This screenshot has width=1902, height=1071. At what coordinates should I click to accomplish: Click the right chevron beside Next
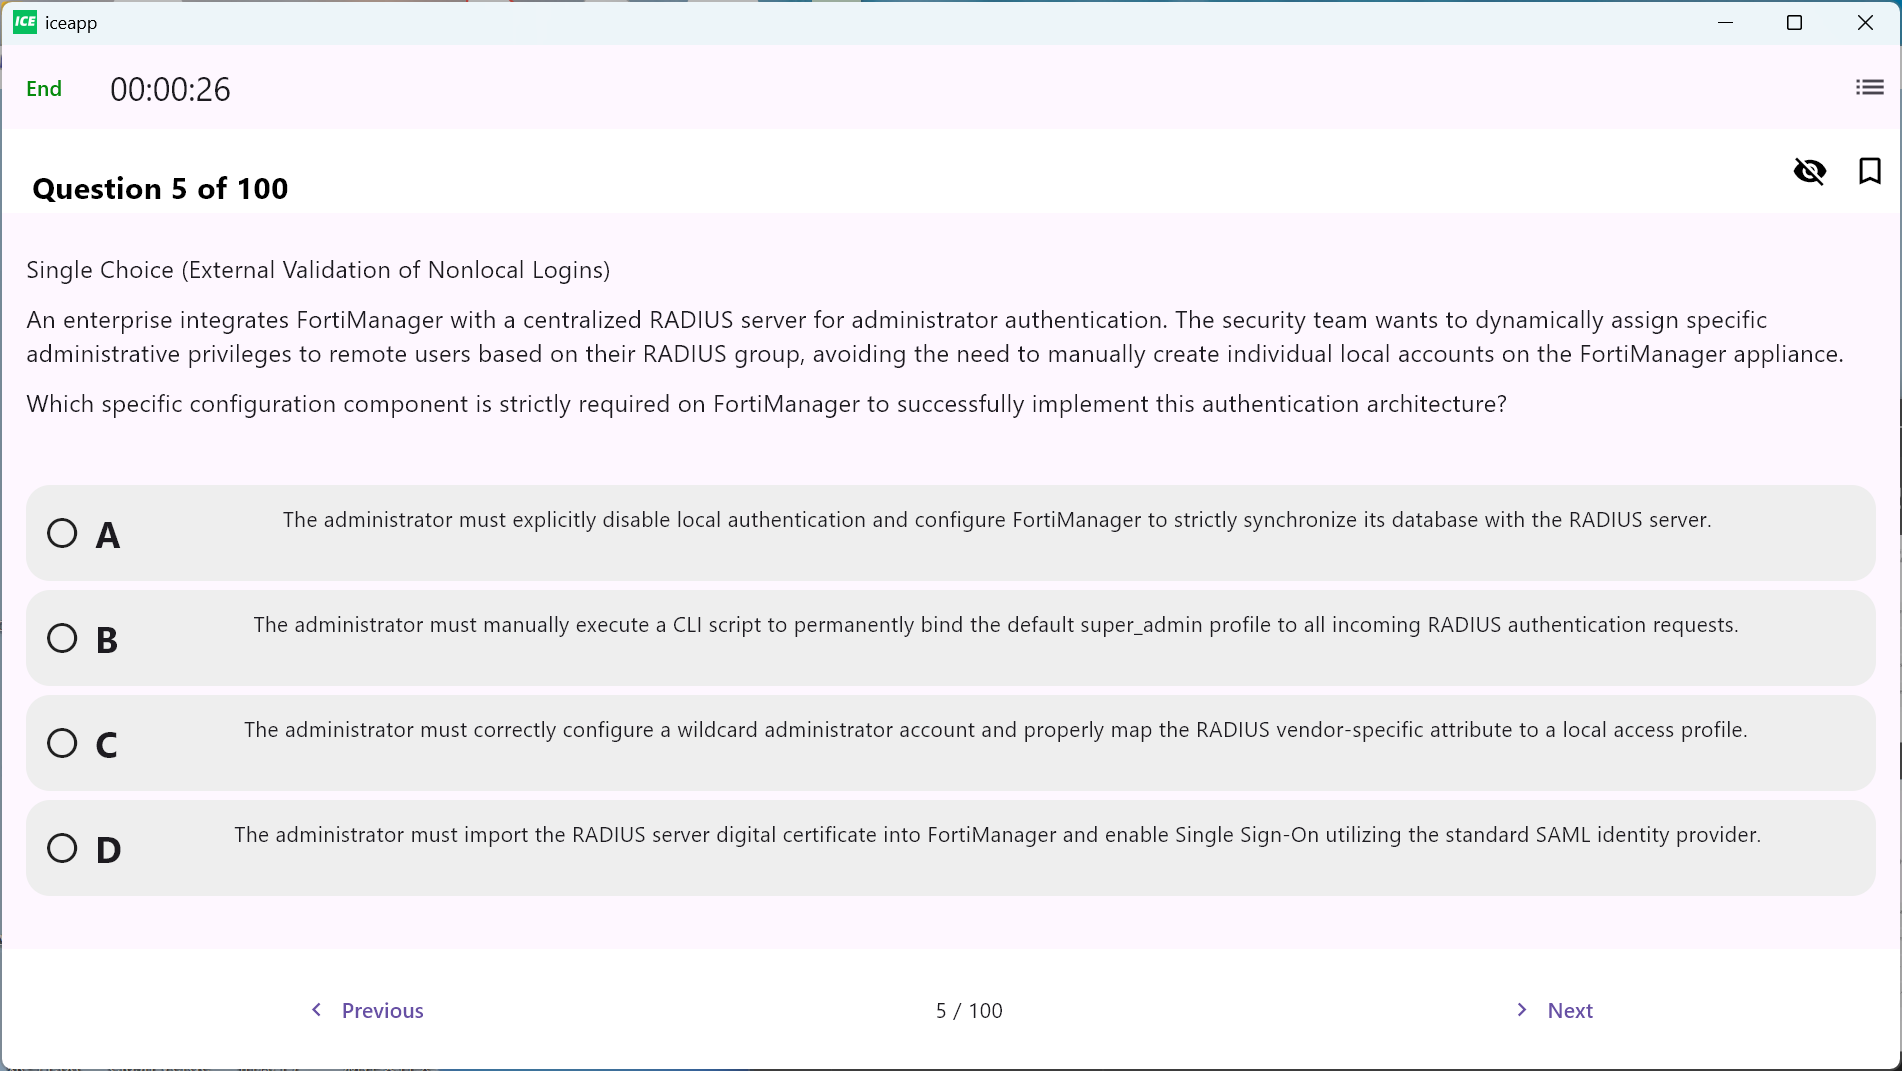[1522, 1010]
